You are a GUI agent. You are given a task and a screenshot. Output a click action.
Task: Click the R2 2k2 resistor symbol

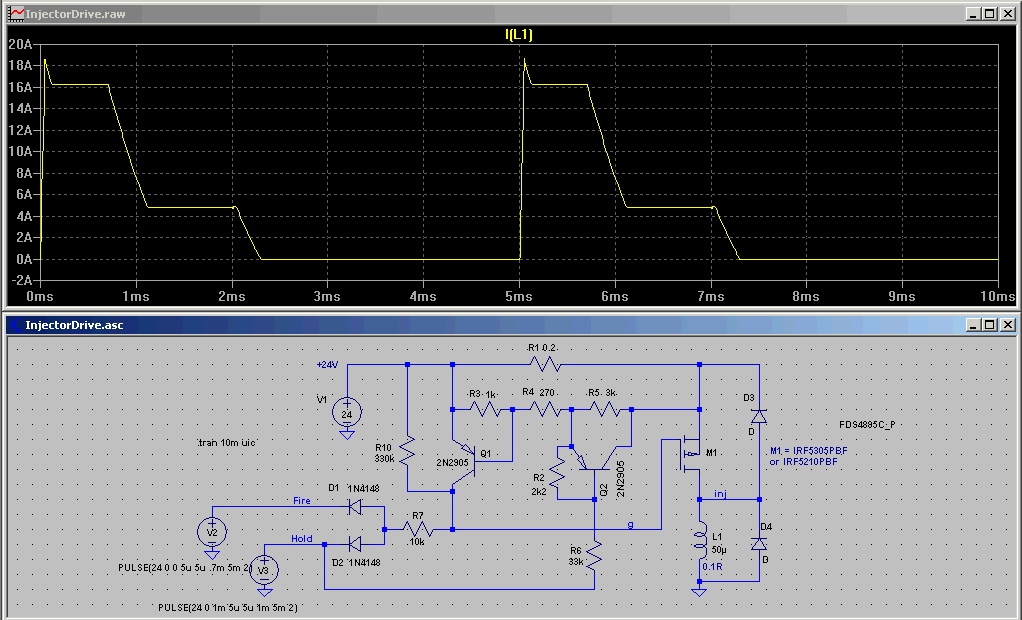click(x=557, y=473)
